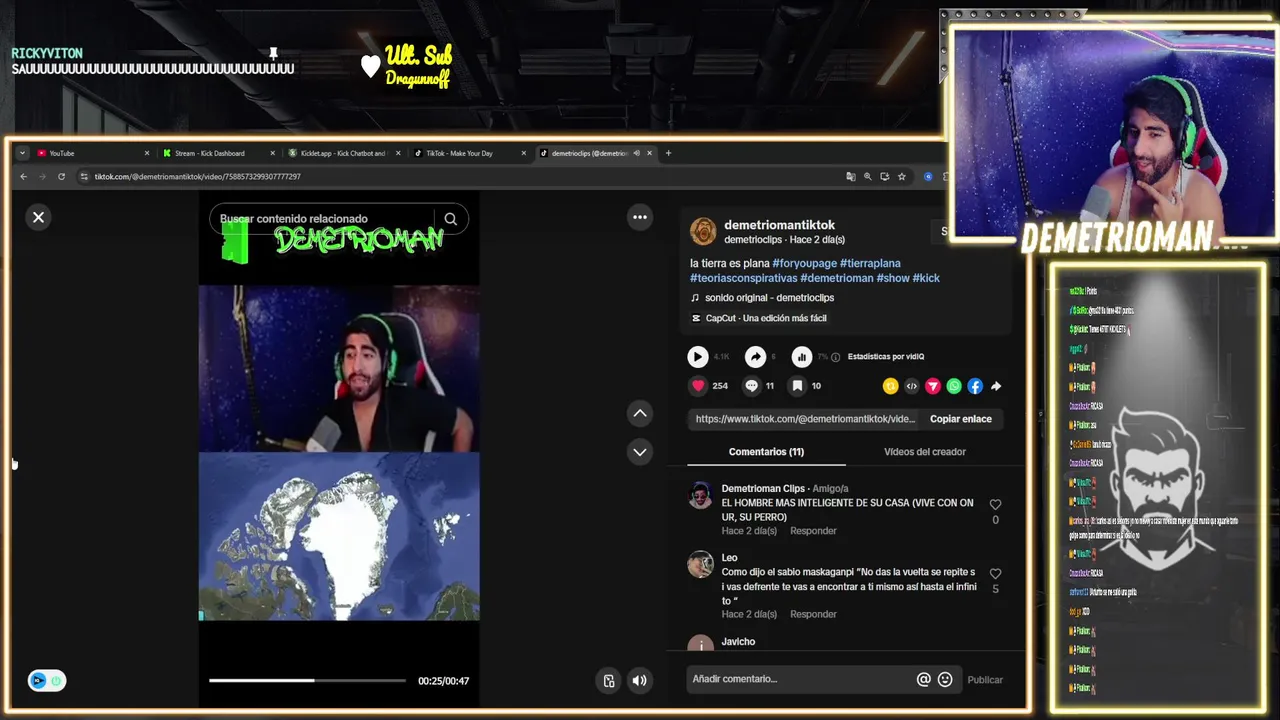Repost the video with yellow repost icon
Screen dimensions: 1280x720
[x=891, y=386]
